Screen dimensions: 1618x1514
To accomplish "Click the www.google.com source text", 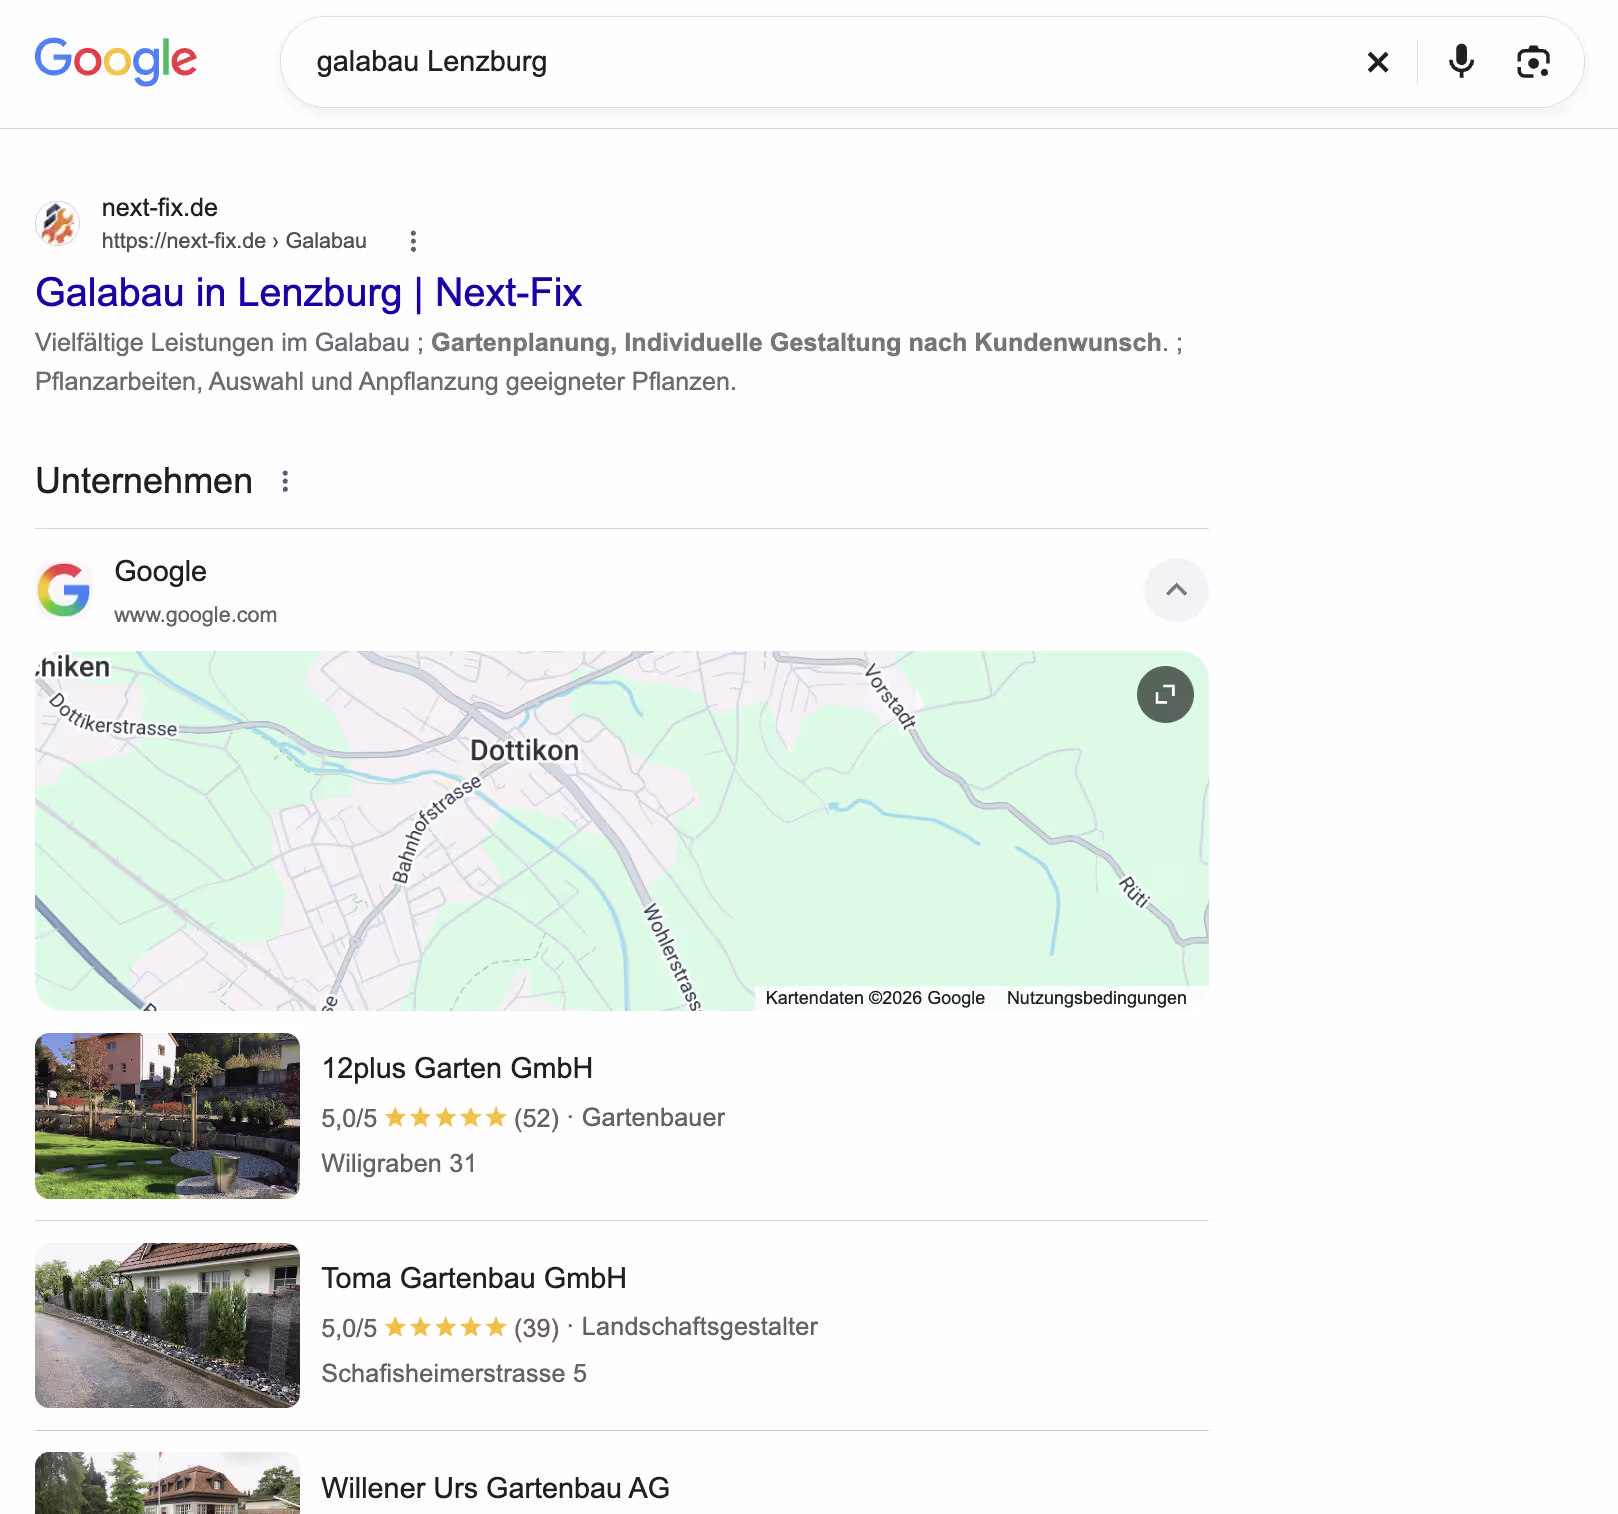I will pyautogui.click(x=196, y=615).
